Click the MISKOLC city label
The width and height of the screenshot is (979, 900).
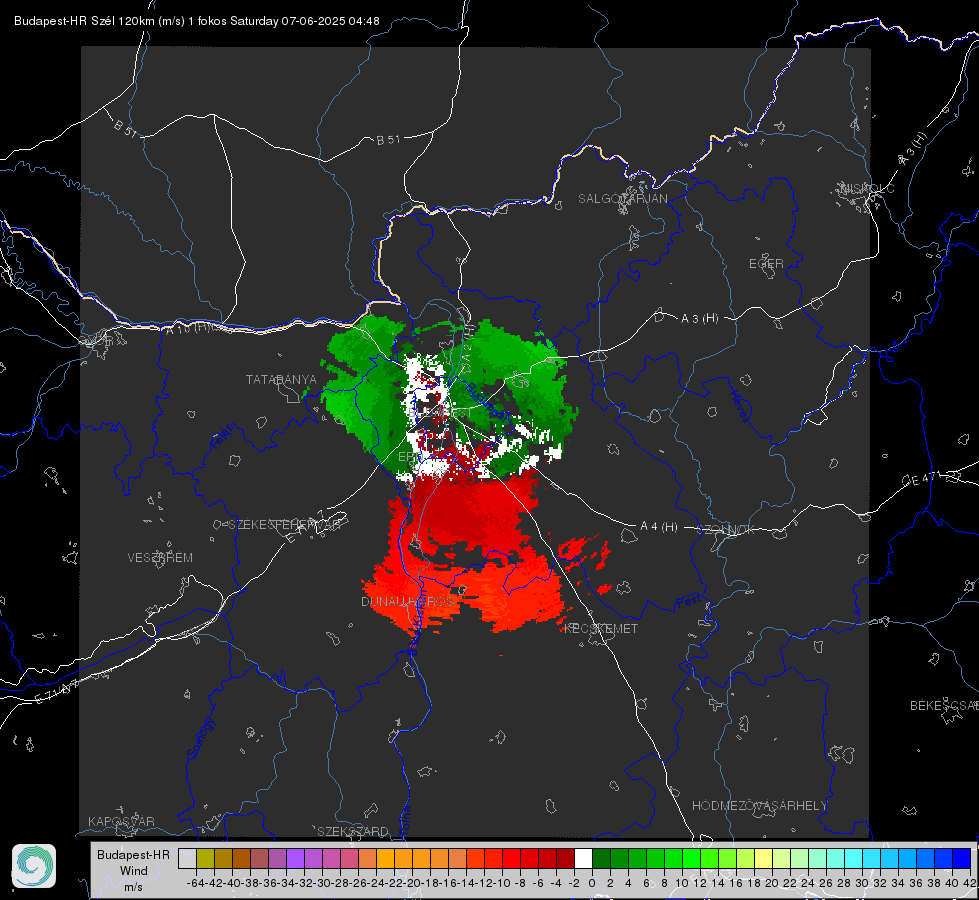coord(867,188)
